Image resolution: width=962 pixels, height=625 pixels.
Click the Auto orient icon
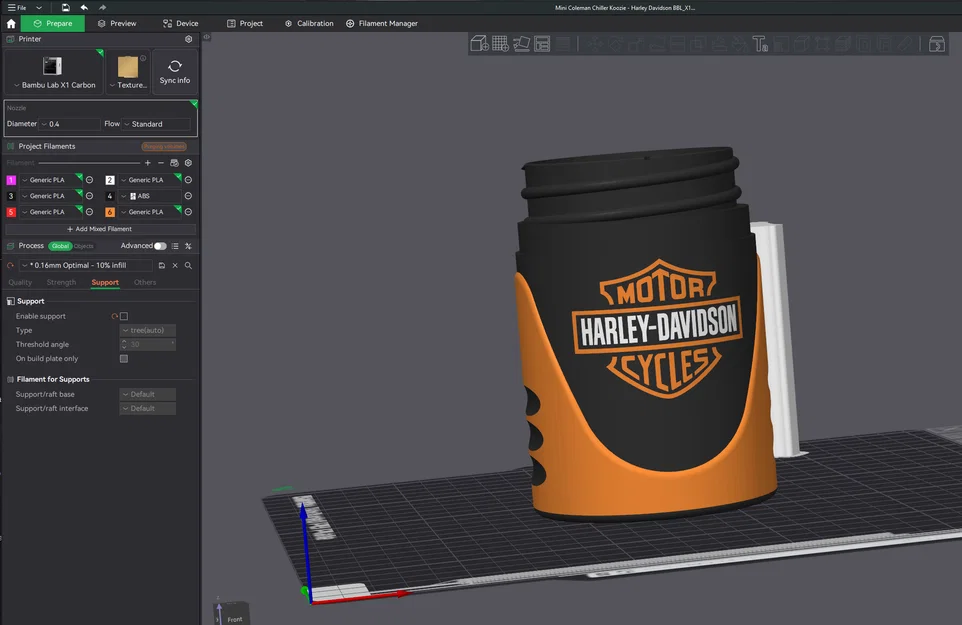click(x=521, y=44)
